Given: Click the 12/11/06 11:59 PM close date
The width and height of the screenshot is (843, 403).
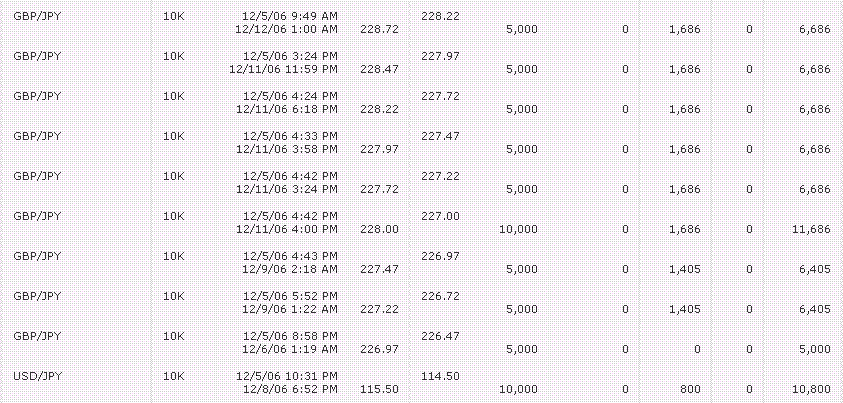Looking at the screenshot, I should click(283, 69).
